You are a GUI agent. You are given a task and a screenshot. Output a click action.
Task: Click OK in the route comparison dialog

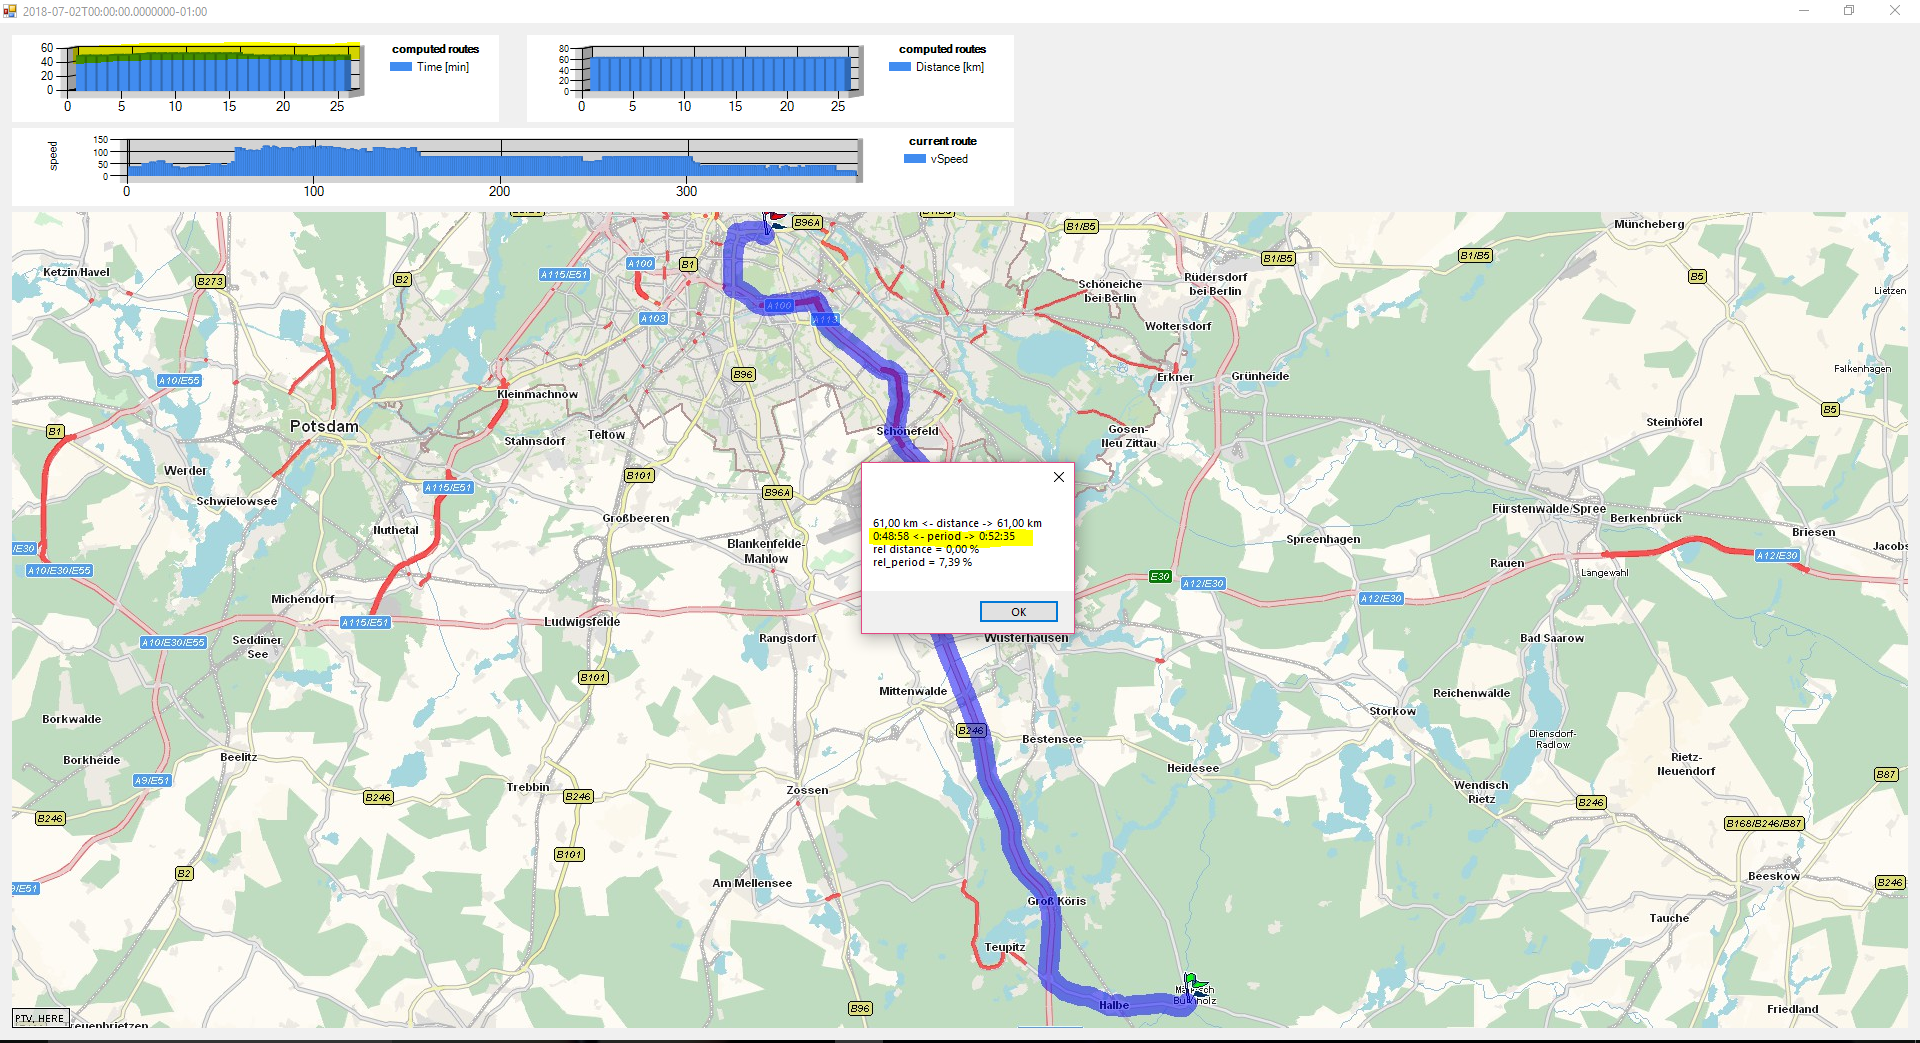[x=1018, y=612]
